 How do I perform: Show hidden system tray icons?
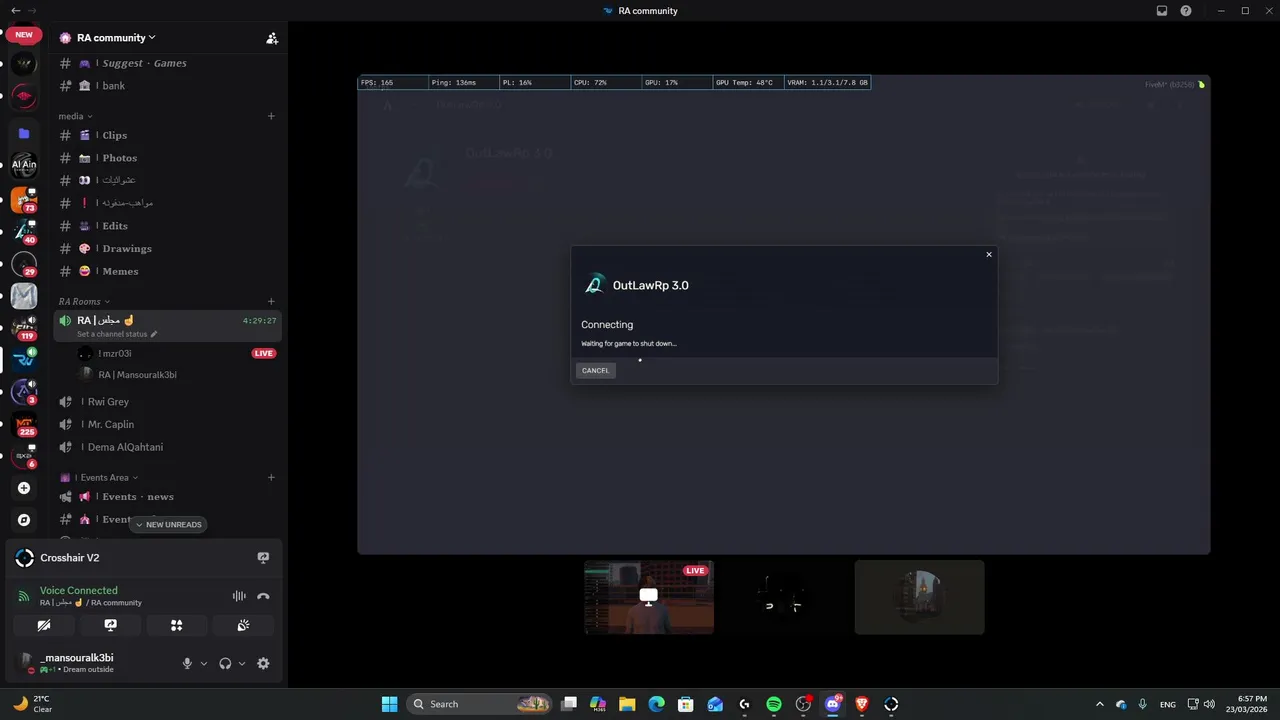click(x=1100, y=704)
